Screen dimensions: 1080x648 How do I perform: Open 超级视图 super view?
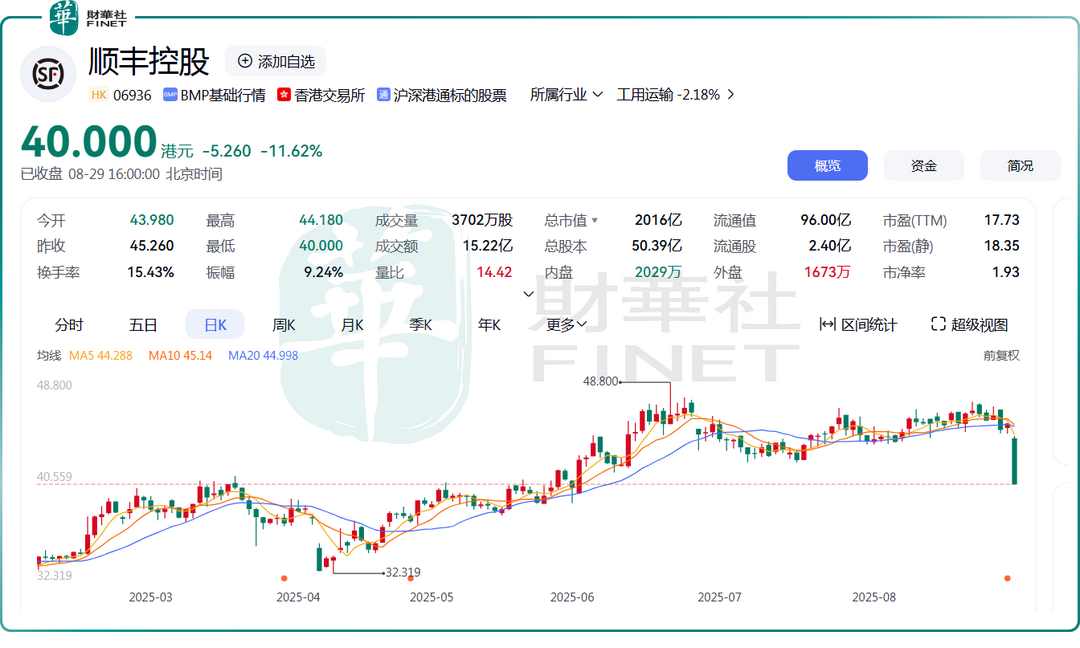coord(969,324)
